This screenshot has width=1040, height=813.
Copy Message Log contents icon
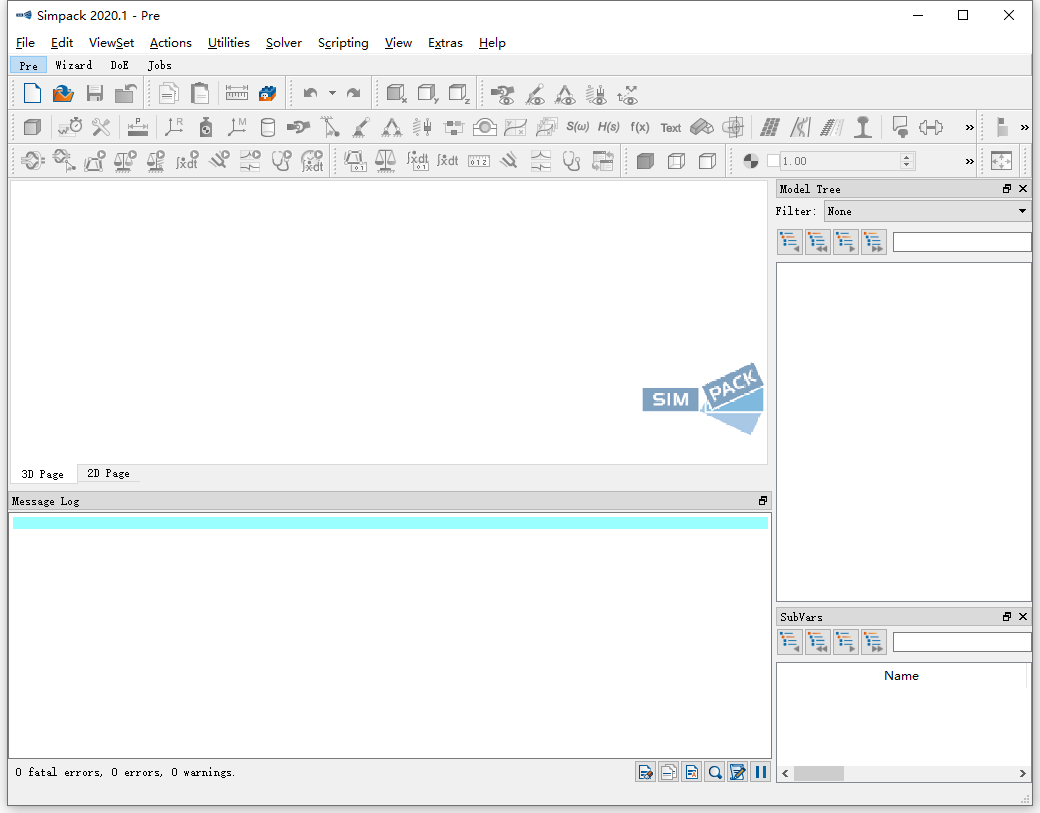669,772
